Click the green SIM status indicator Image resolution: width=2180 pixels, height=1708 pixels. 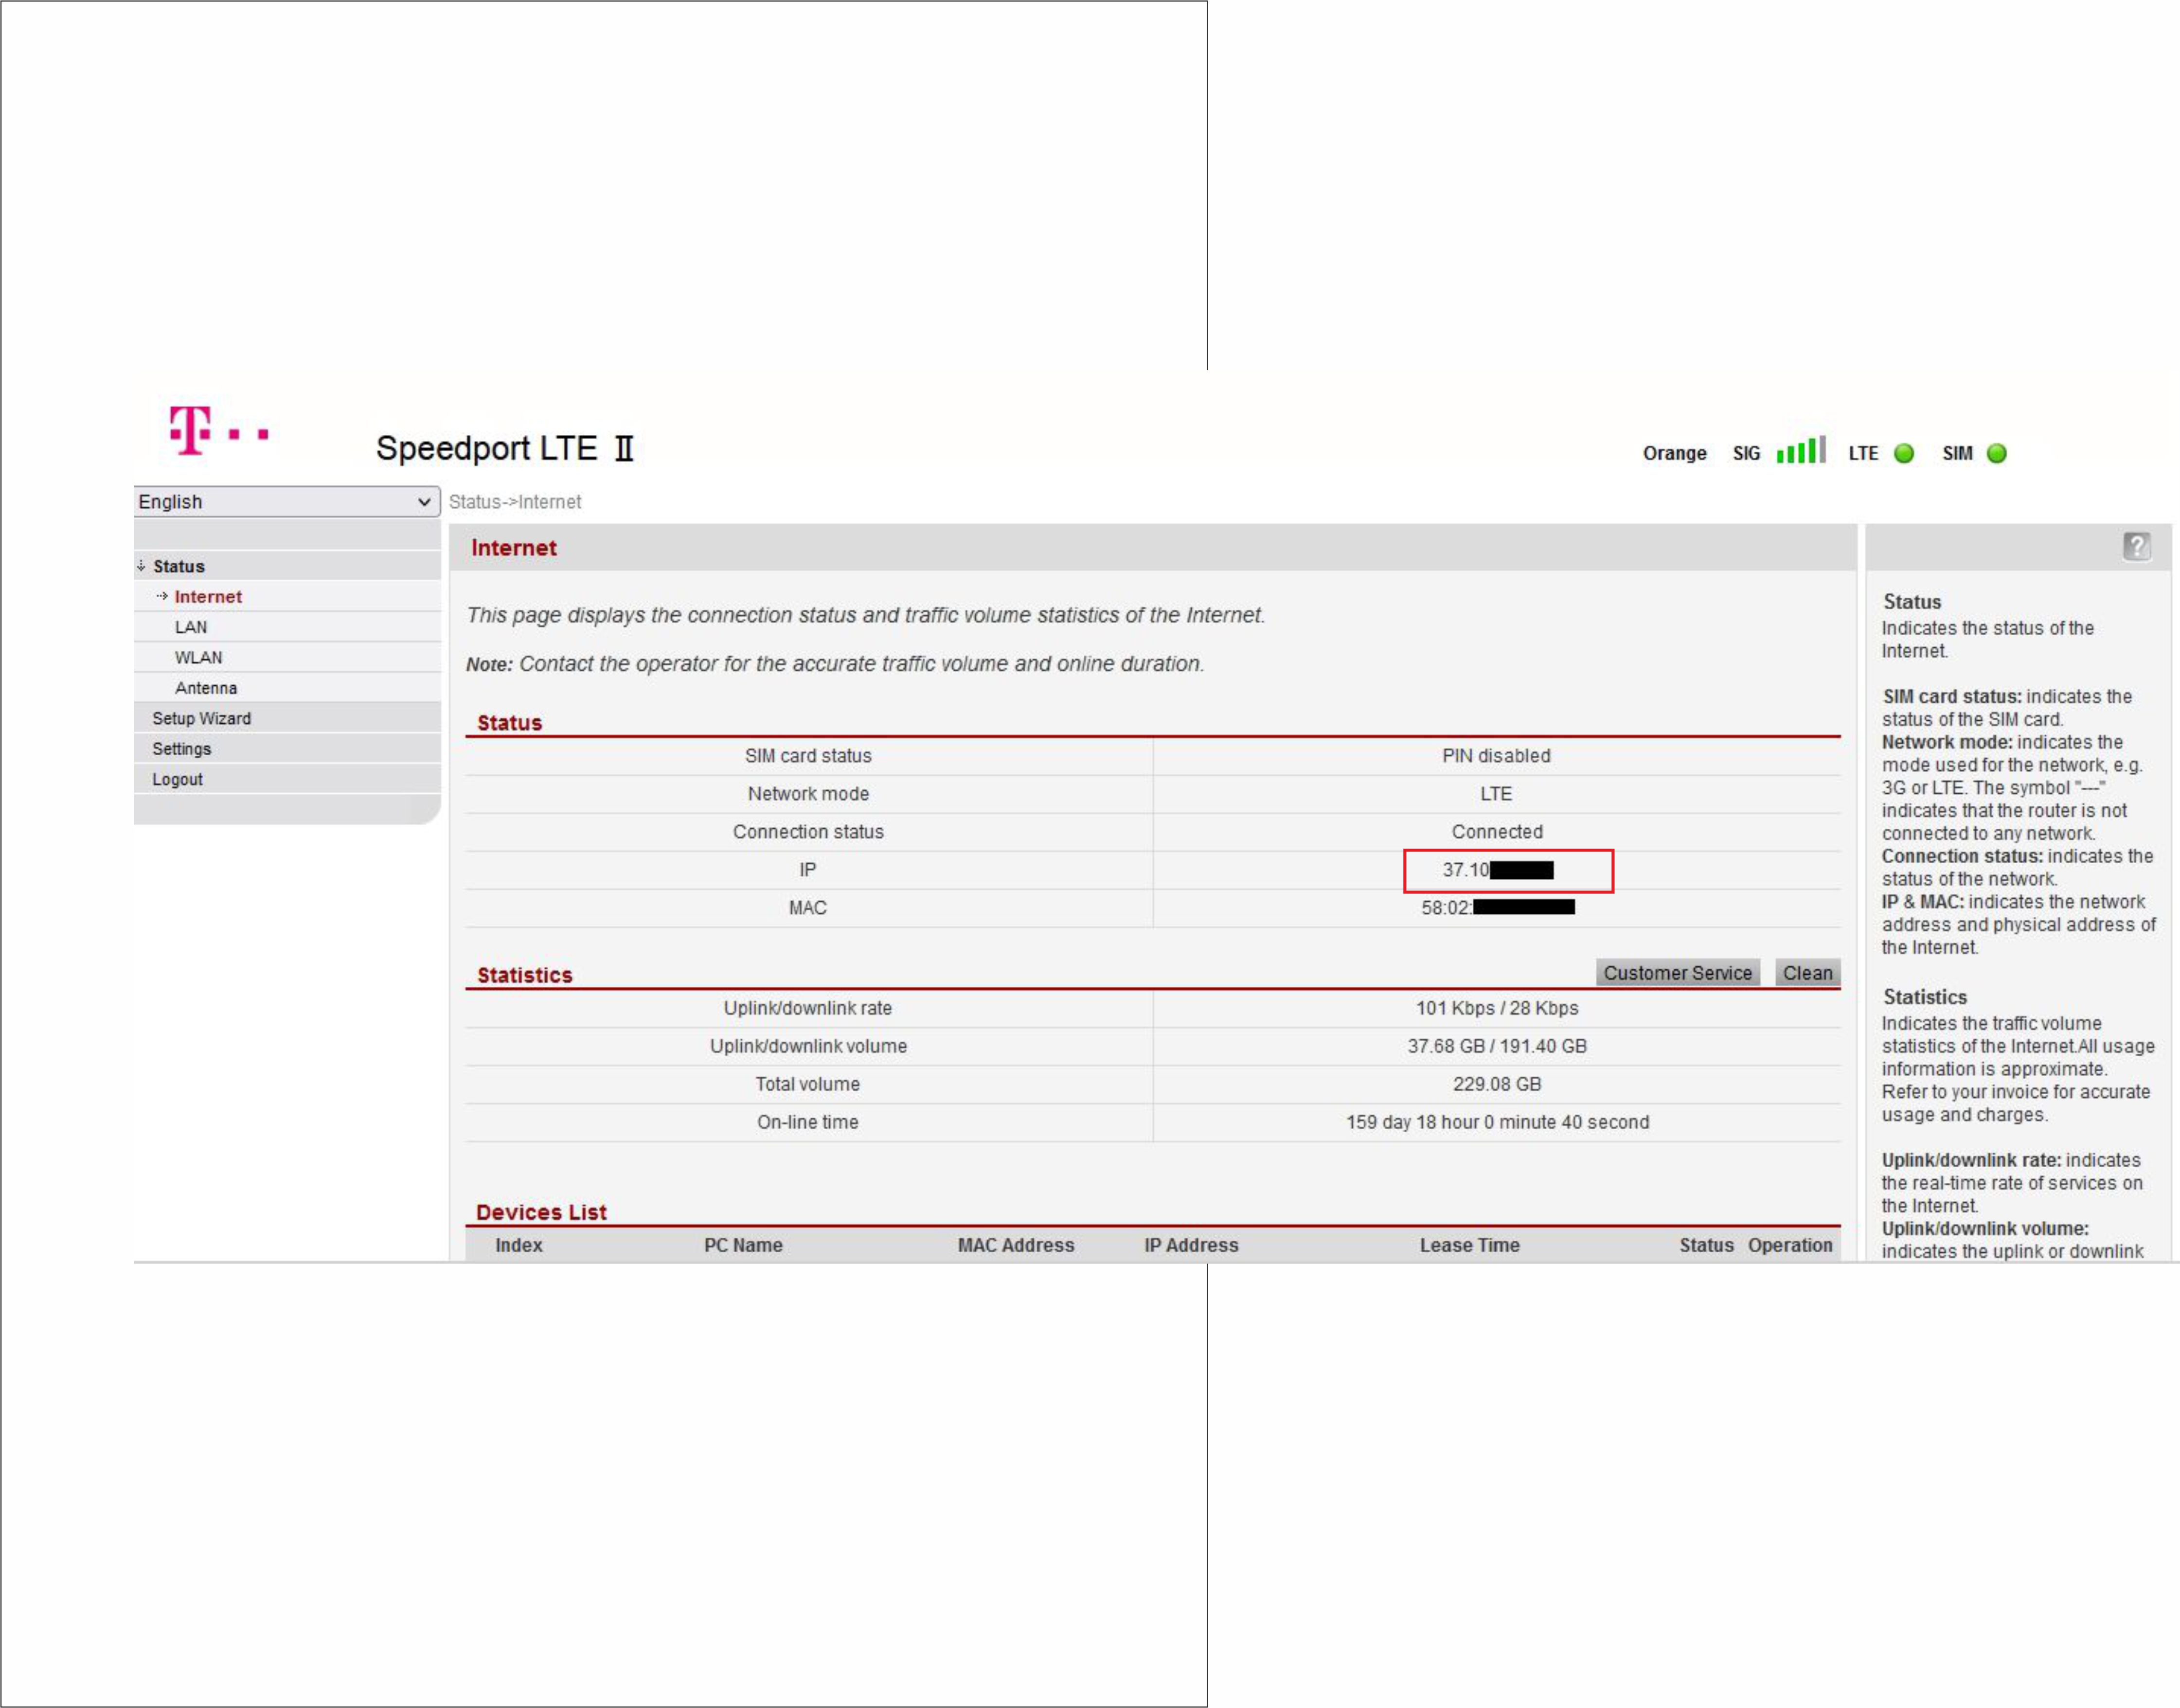[1996, 453]
